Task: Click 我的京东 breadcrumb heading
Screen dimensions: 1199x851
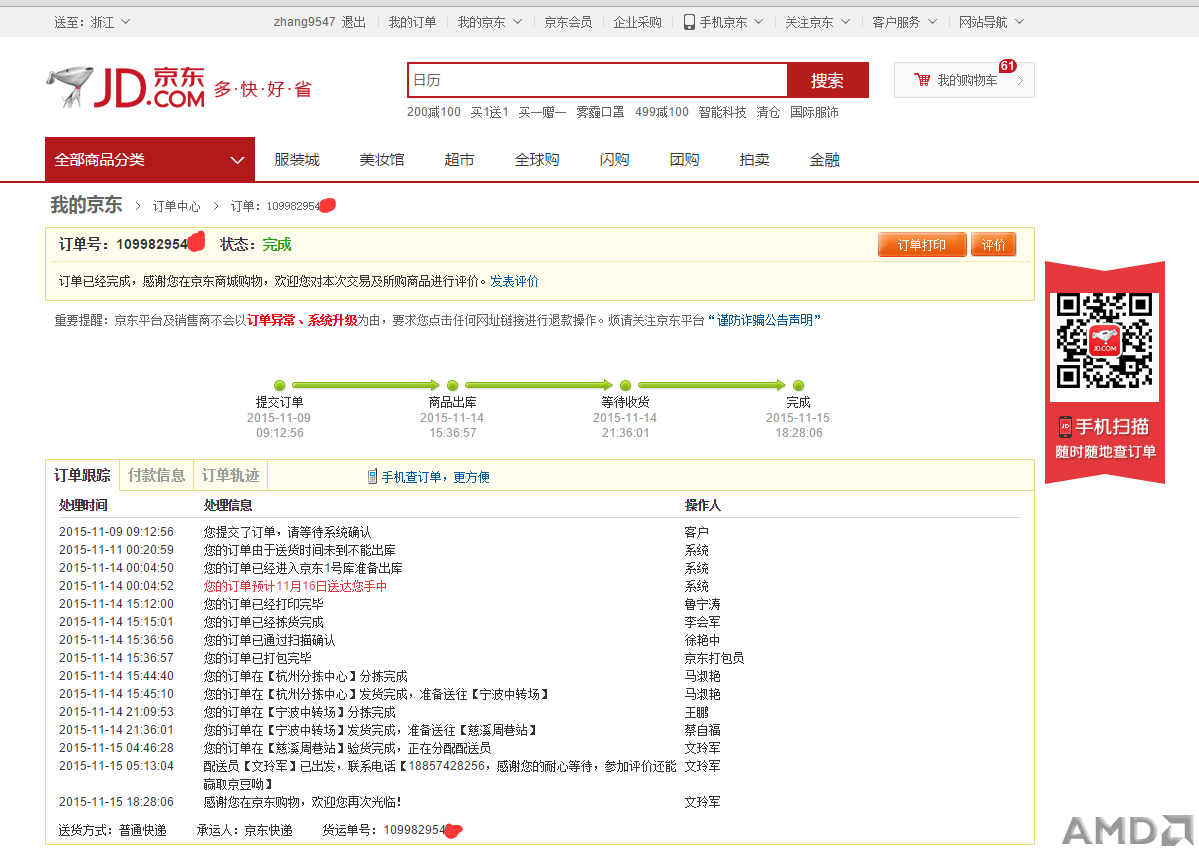Action: click(x=86, y=205)
